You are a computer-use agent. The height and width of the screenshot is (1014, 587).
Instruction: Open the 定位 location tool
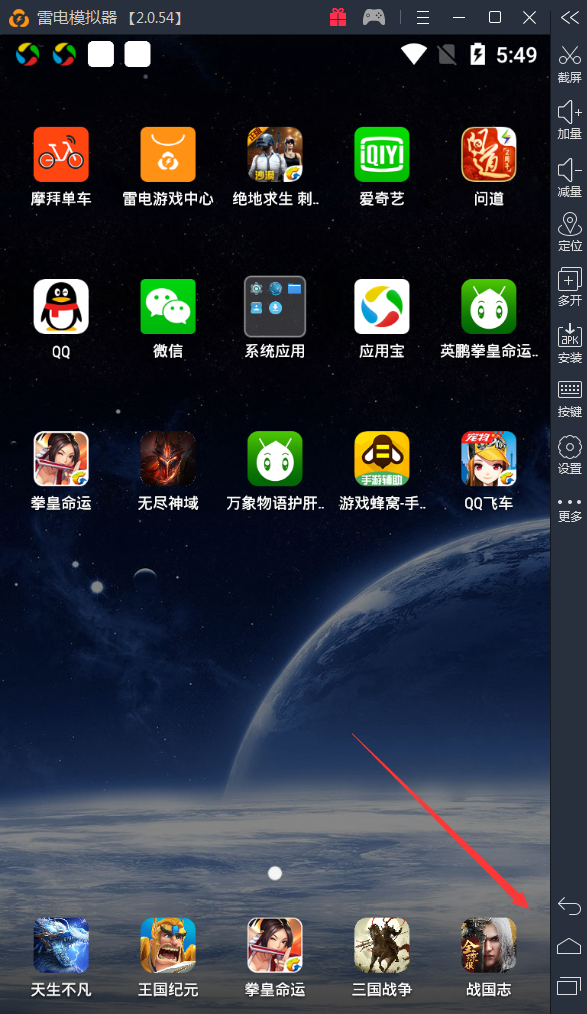[570, 232]
